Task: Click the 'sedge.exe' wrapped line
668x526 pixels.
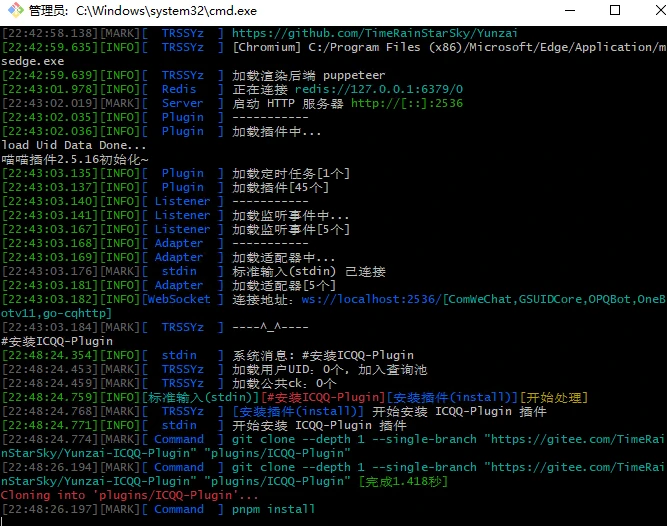Action: pos(33,61)
